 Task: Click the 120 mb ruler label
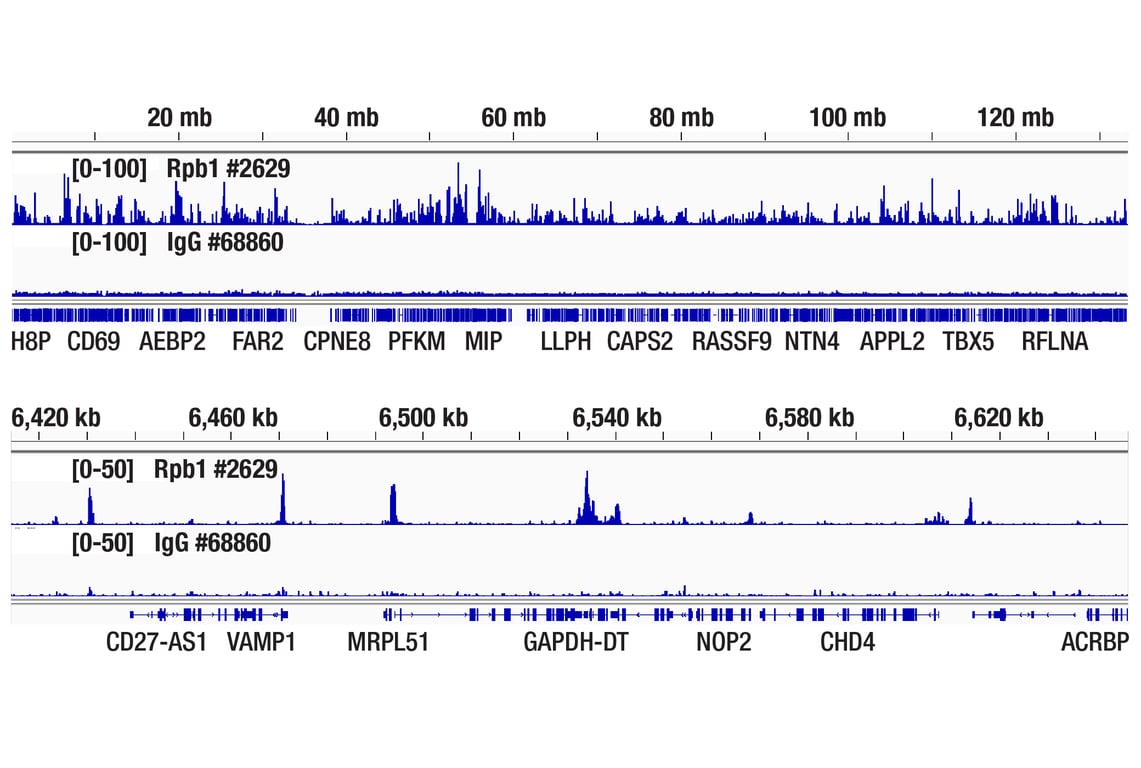tap(1015, 118)
